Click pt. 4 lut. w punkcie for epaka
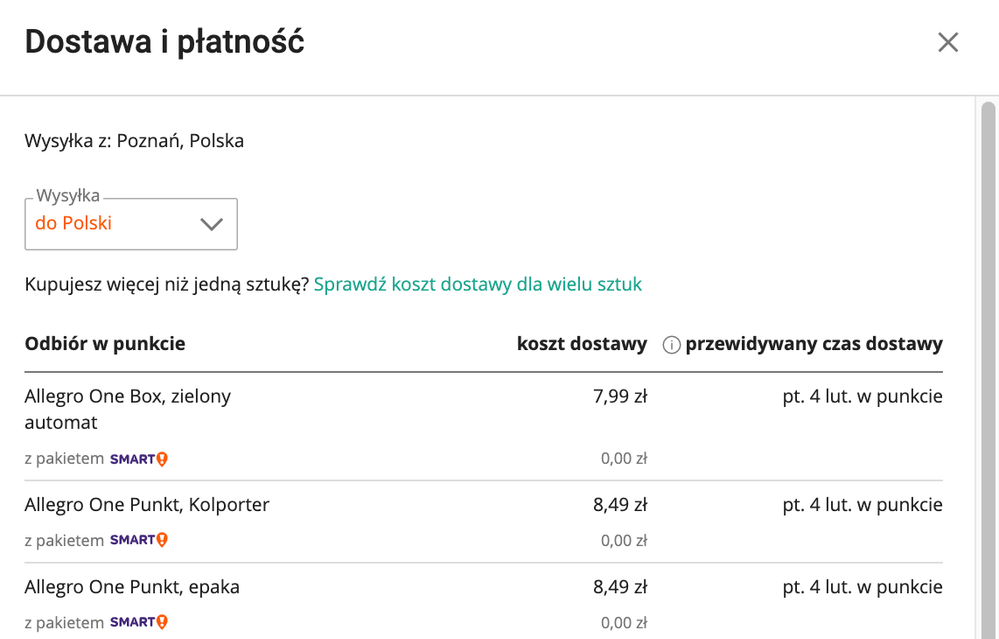Image resolution: width=999 pixels, height=639 pixels. (863, 587)
